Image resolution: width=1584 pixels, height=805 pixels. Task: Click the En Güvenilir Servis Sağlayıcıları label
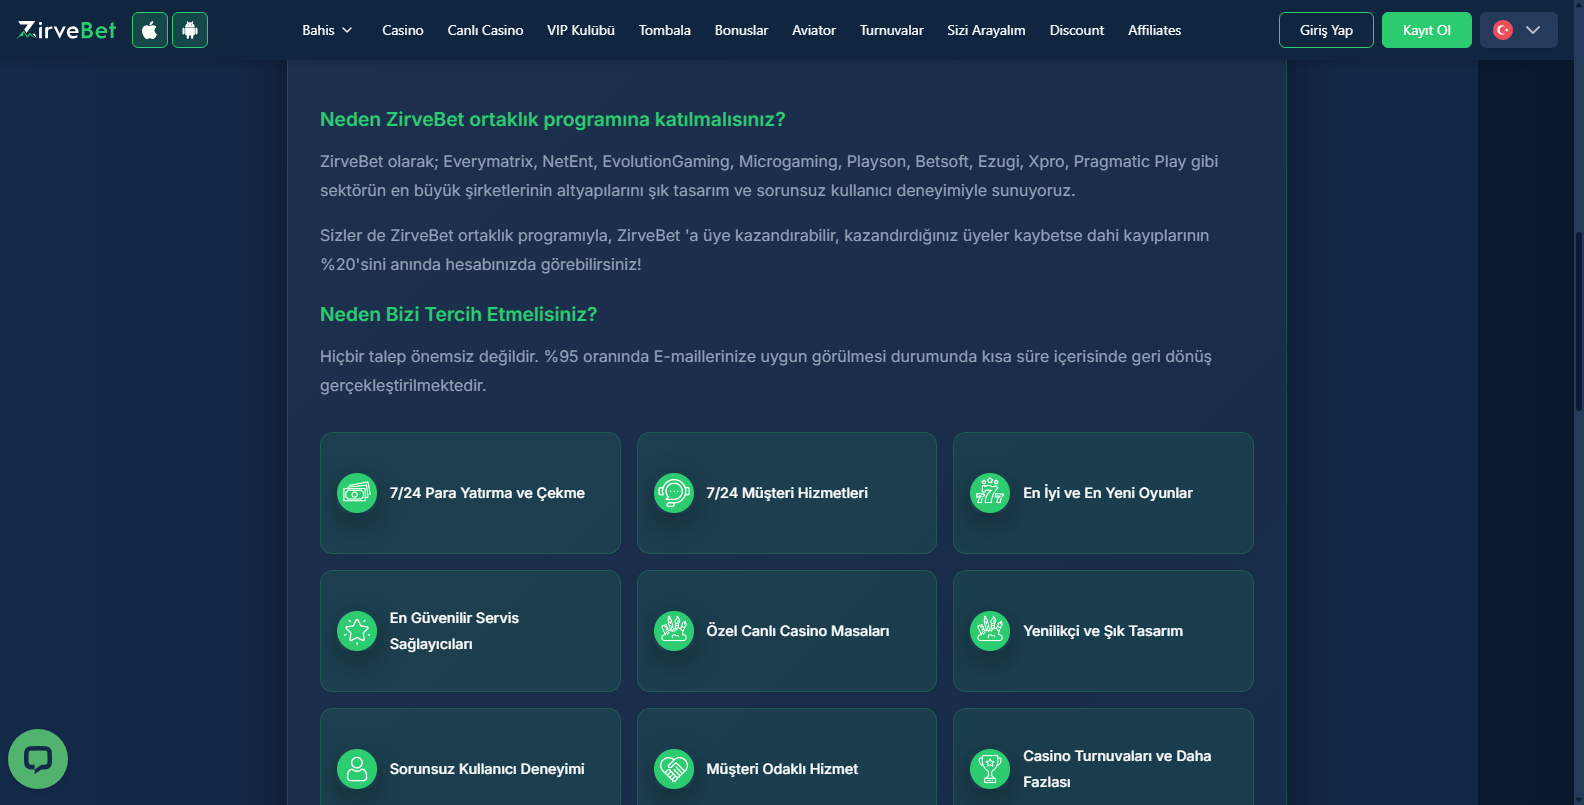(x=454, y=631)
